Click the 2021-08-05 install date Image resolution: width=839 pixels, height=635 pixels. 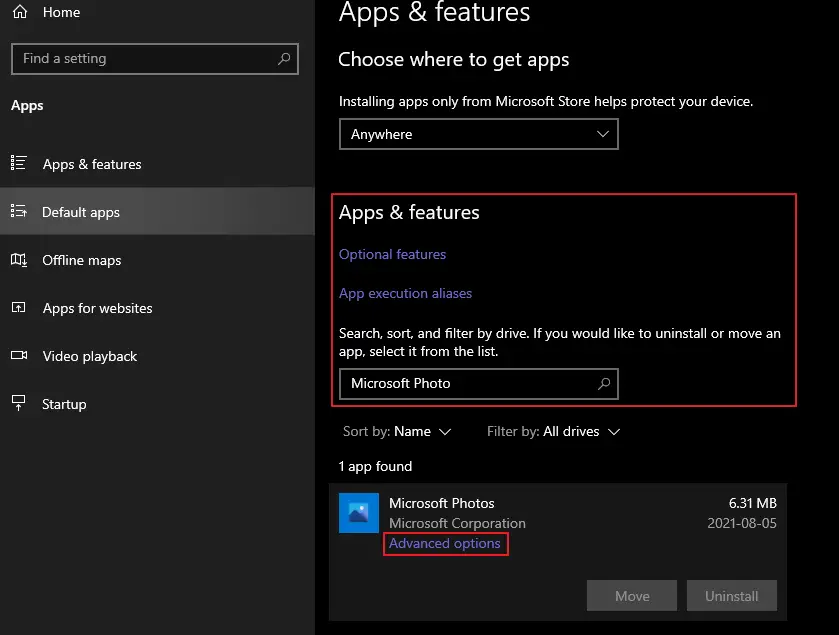tap(742, 523)
